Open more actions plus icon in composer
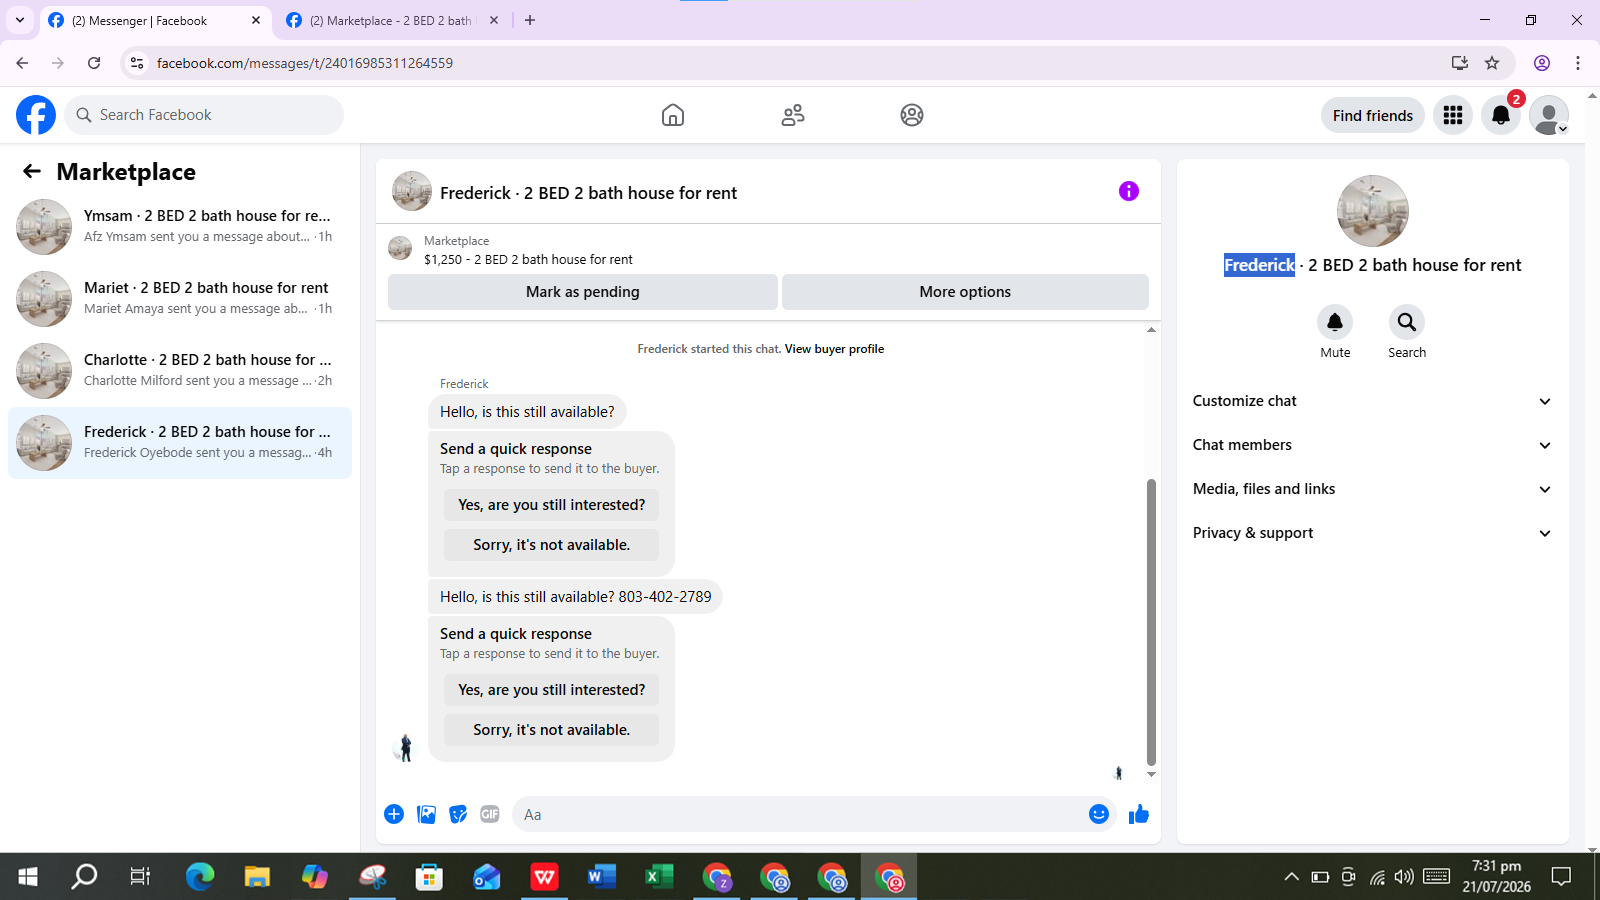Viewport: 1600px width, 900px height. point(394,814)
